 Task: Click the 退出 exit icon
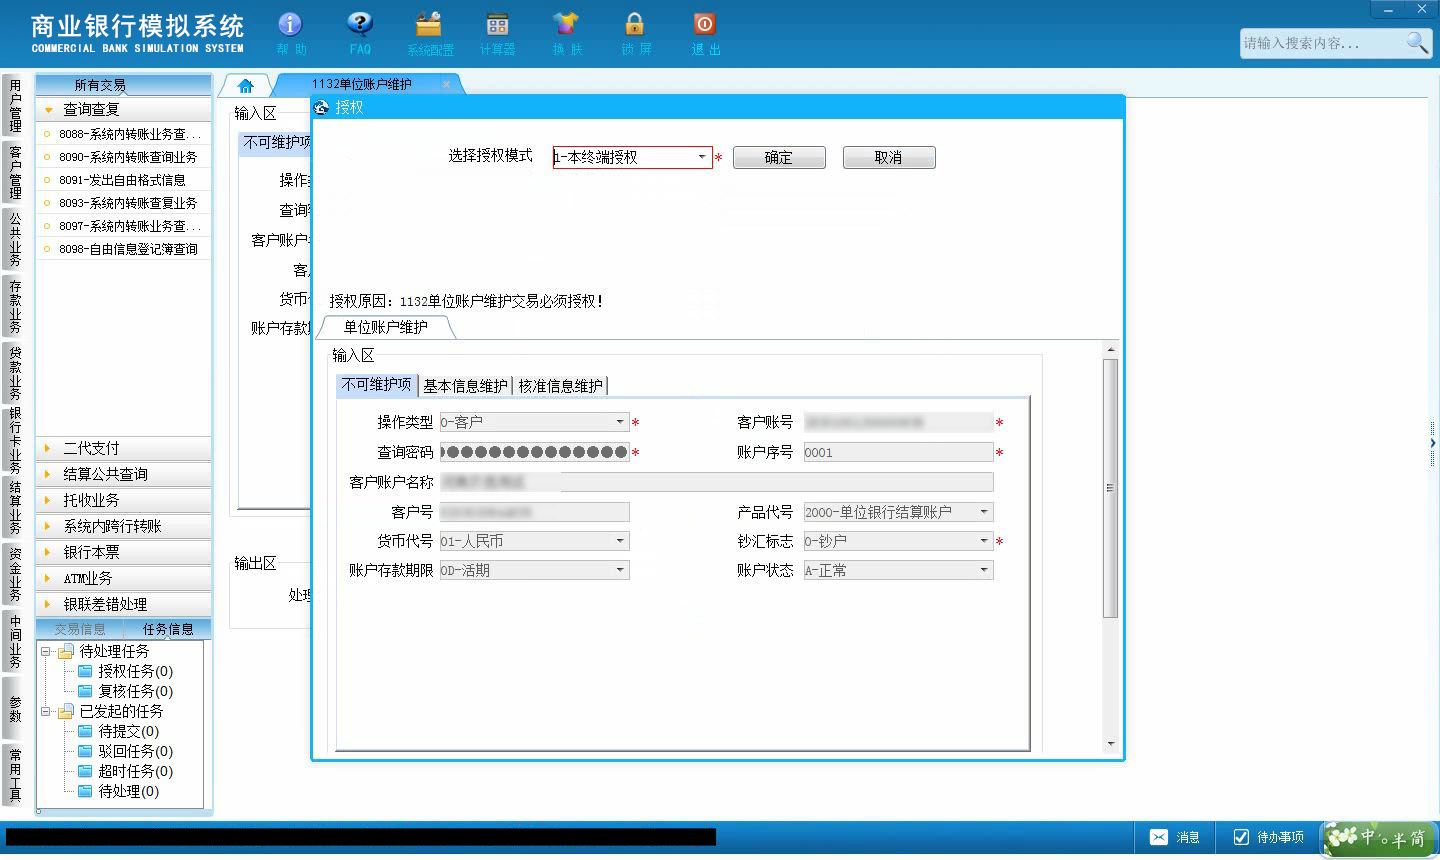(704, 24)
